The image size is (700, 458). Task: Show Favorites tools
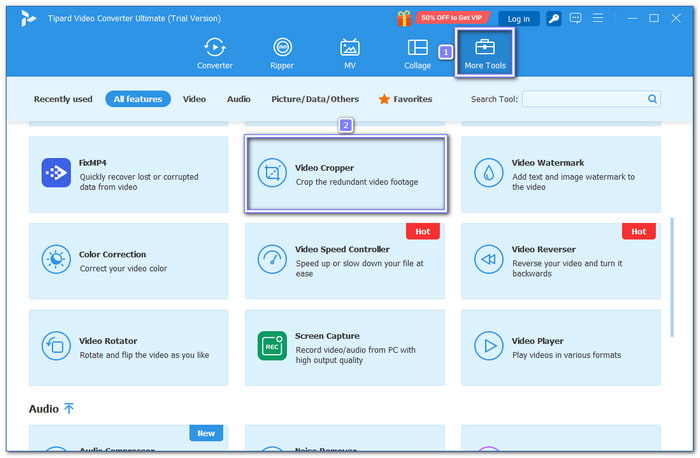coord(405,99)
